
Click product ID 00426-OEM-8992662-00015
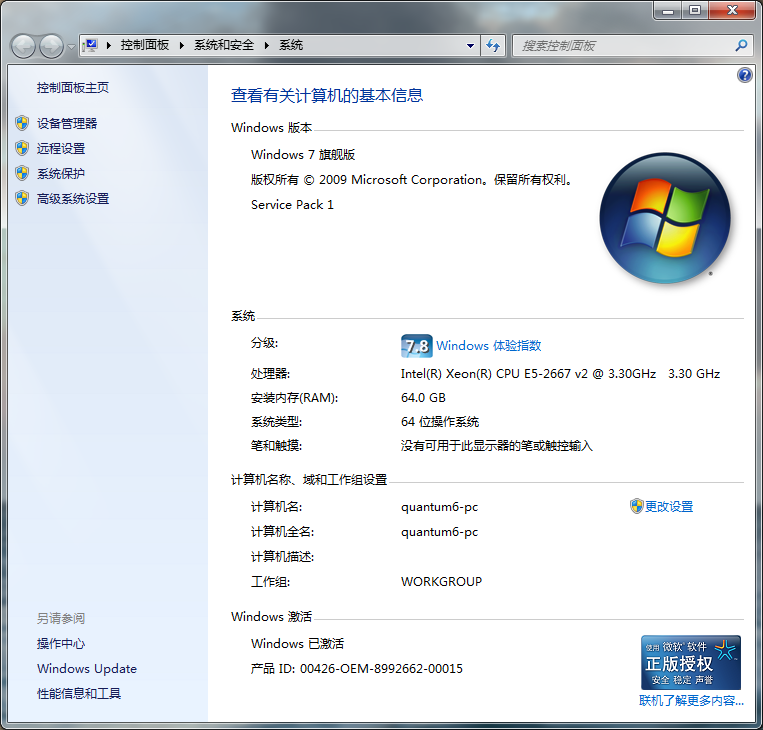click(x=381, y=669)
